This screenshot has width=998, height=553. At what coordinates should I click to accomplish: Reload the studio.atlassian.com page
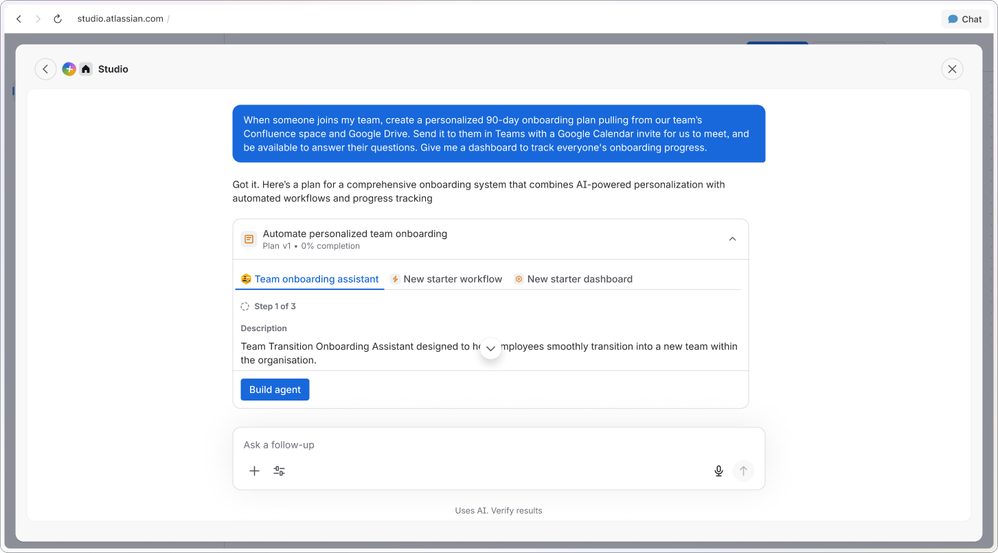(x=57, y=19)
